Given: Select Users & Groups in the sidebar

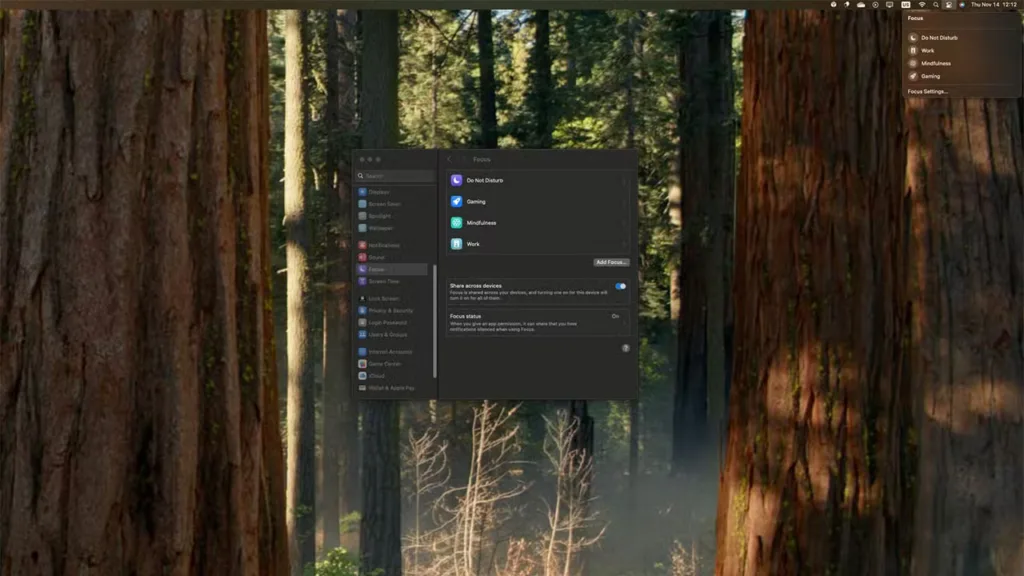Looking at the screenshot, I should (x=392, y=334).
